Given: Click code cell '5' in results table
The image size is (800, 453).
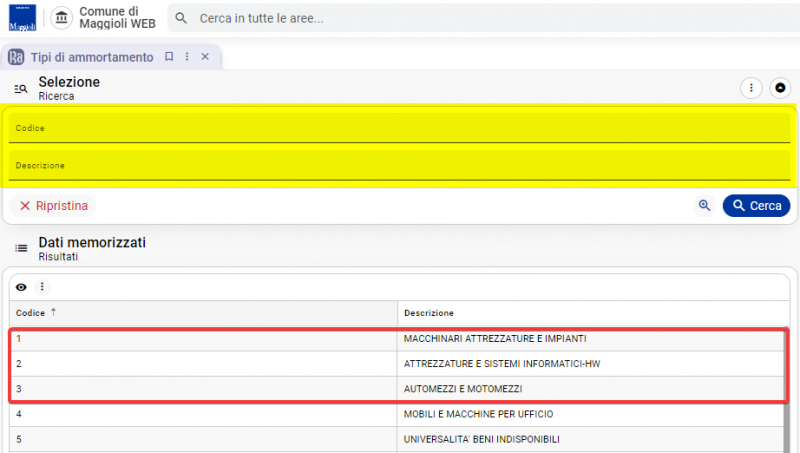Looking at the screenshot, I should (203, 439).
